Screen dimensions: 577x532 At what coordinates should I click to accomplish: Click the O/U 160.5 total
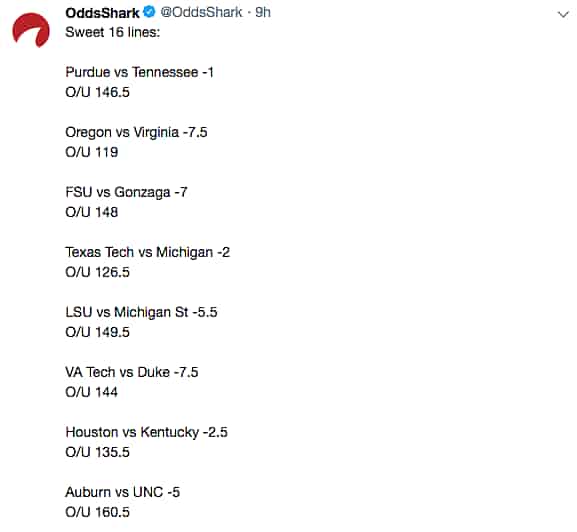(98, 512)
